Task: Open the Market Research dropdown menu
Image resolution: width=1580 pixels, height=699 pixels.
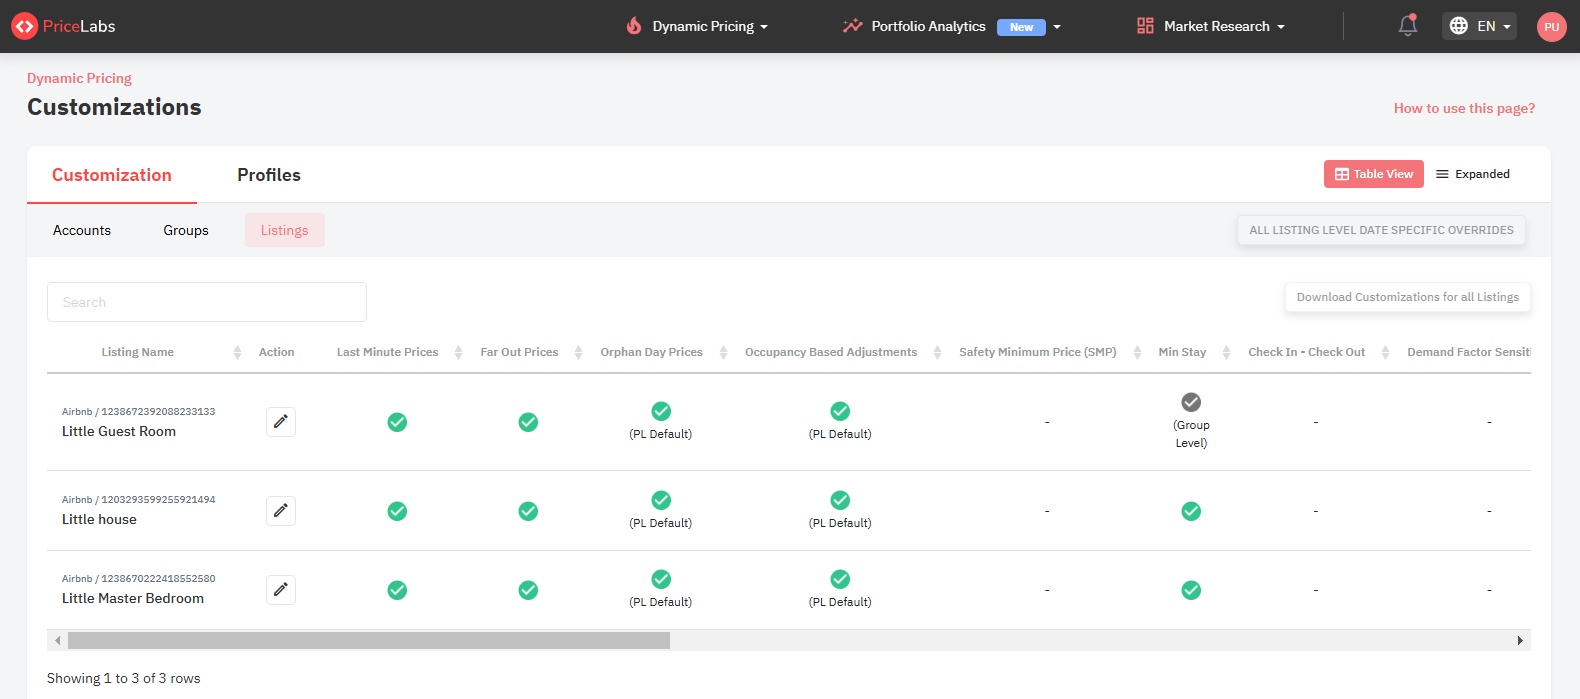Action: tap(1211, 26)
